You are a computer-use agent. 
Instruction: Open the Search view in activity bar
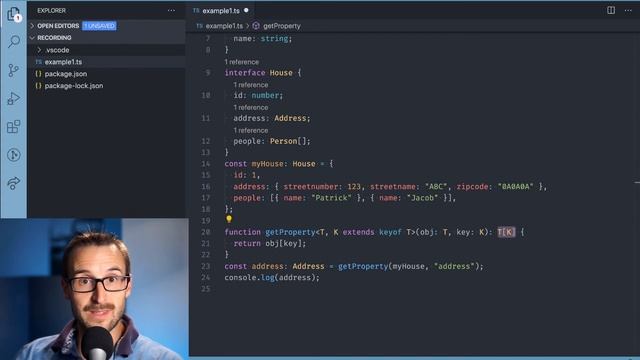coord(13,41)
